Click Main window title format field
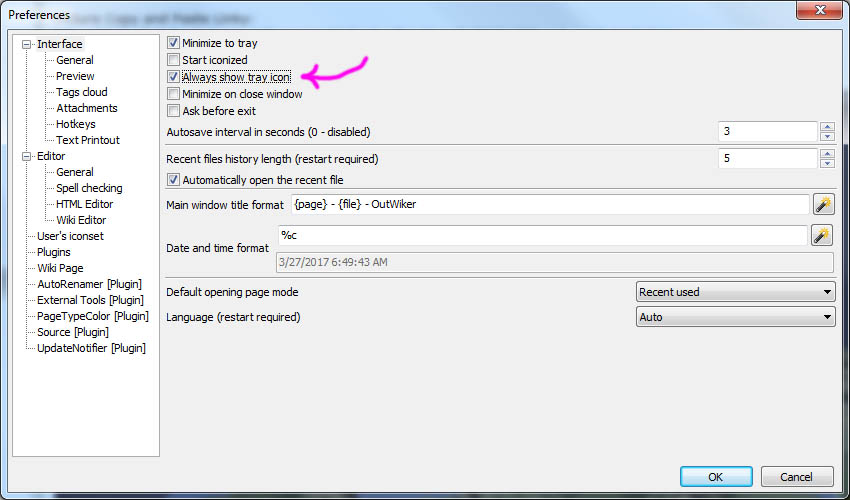Viewport: 850px width, 500px height. [550, 204]
